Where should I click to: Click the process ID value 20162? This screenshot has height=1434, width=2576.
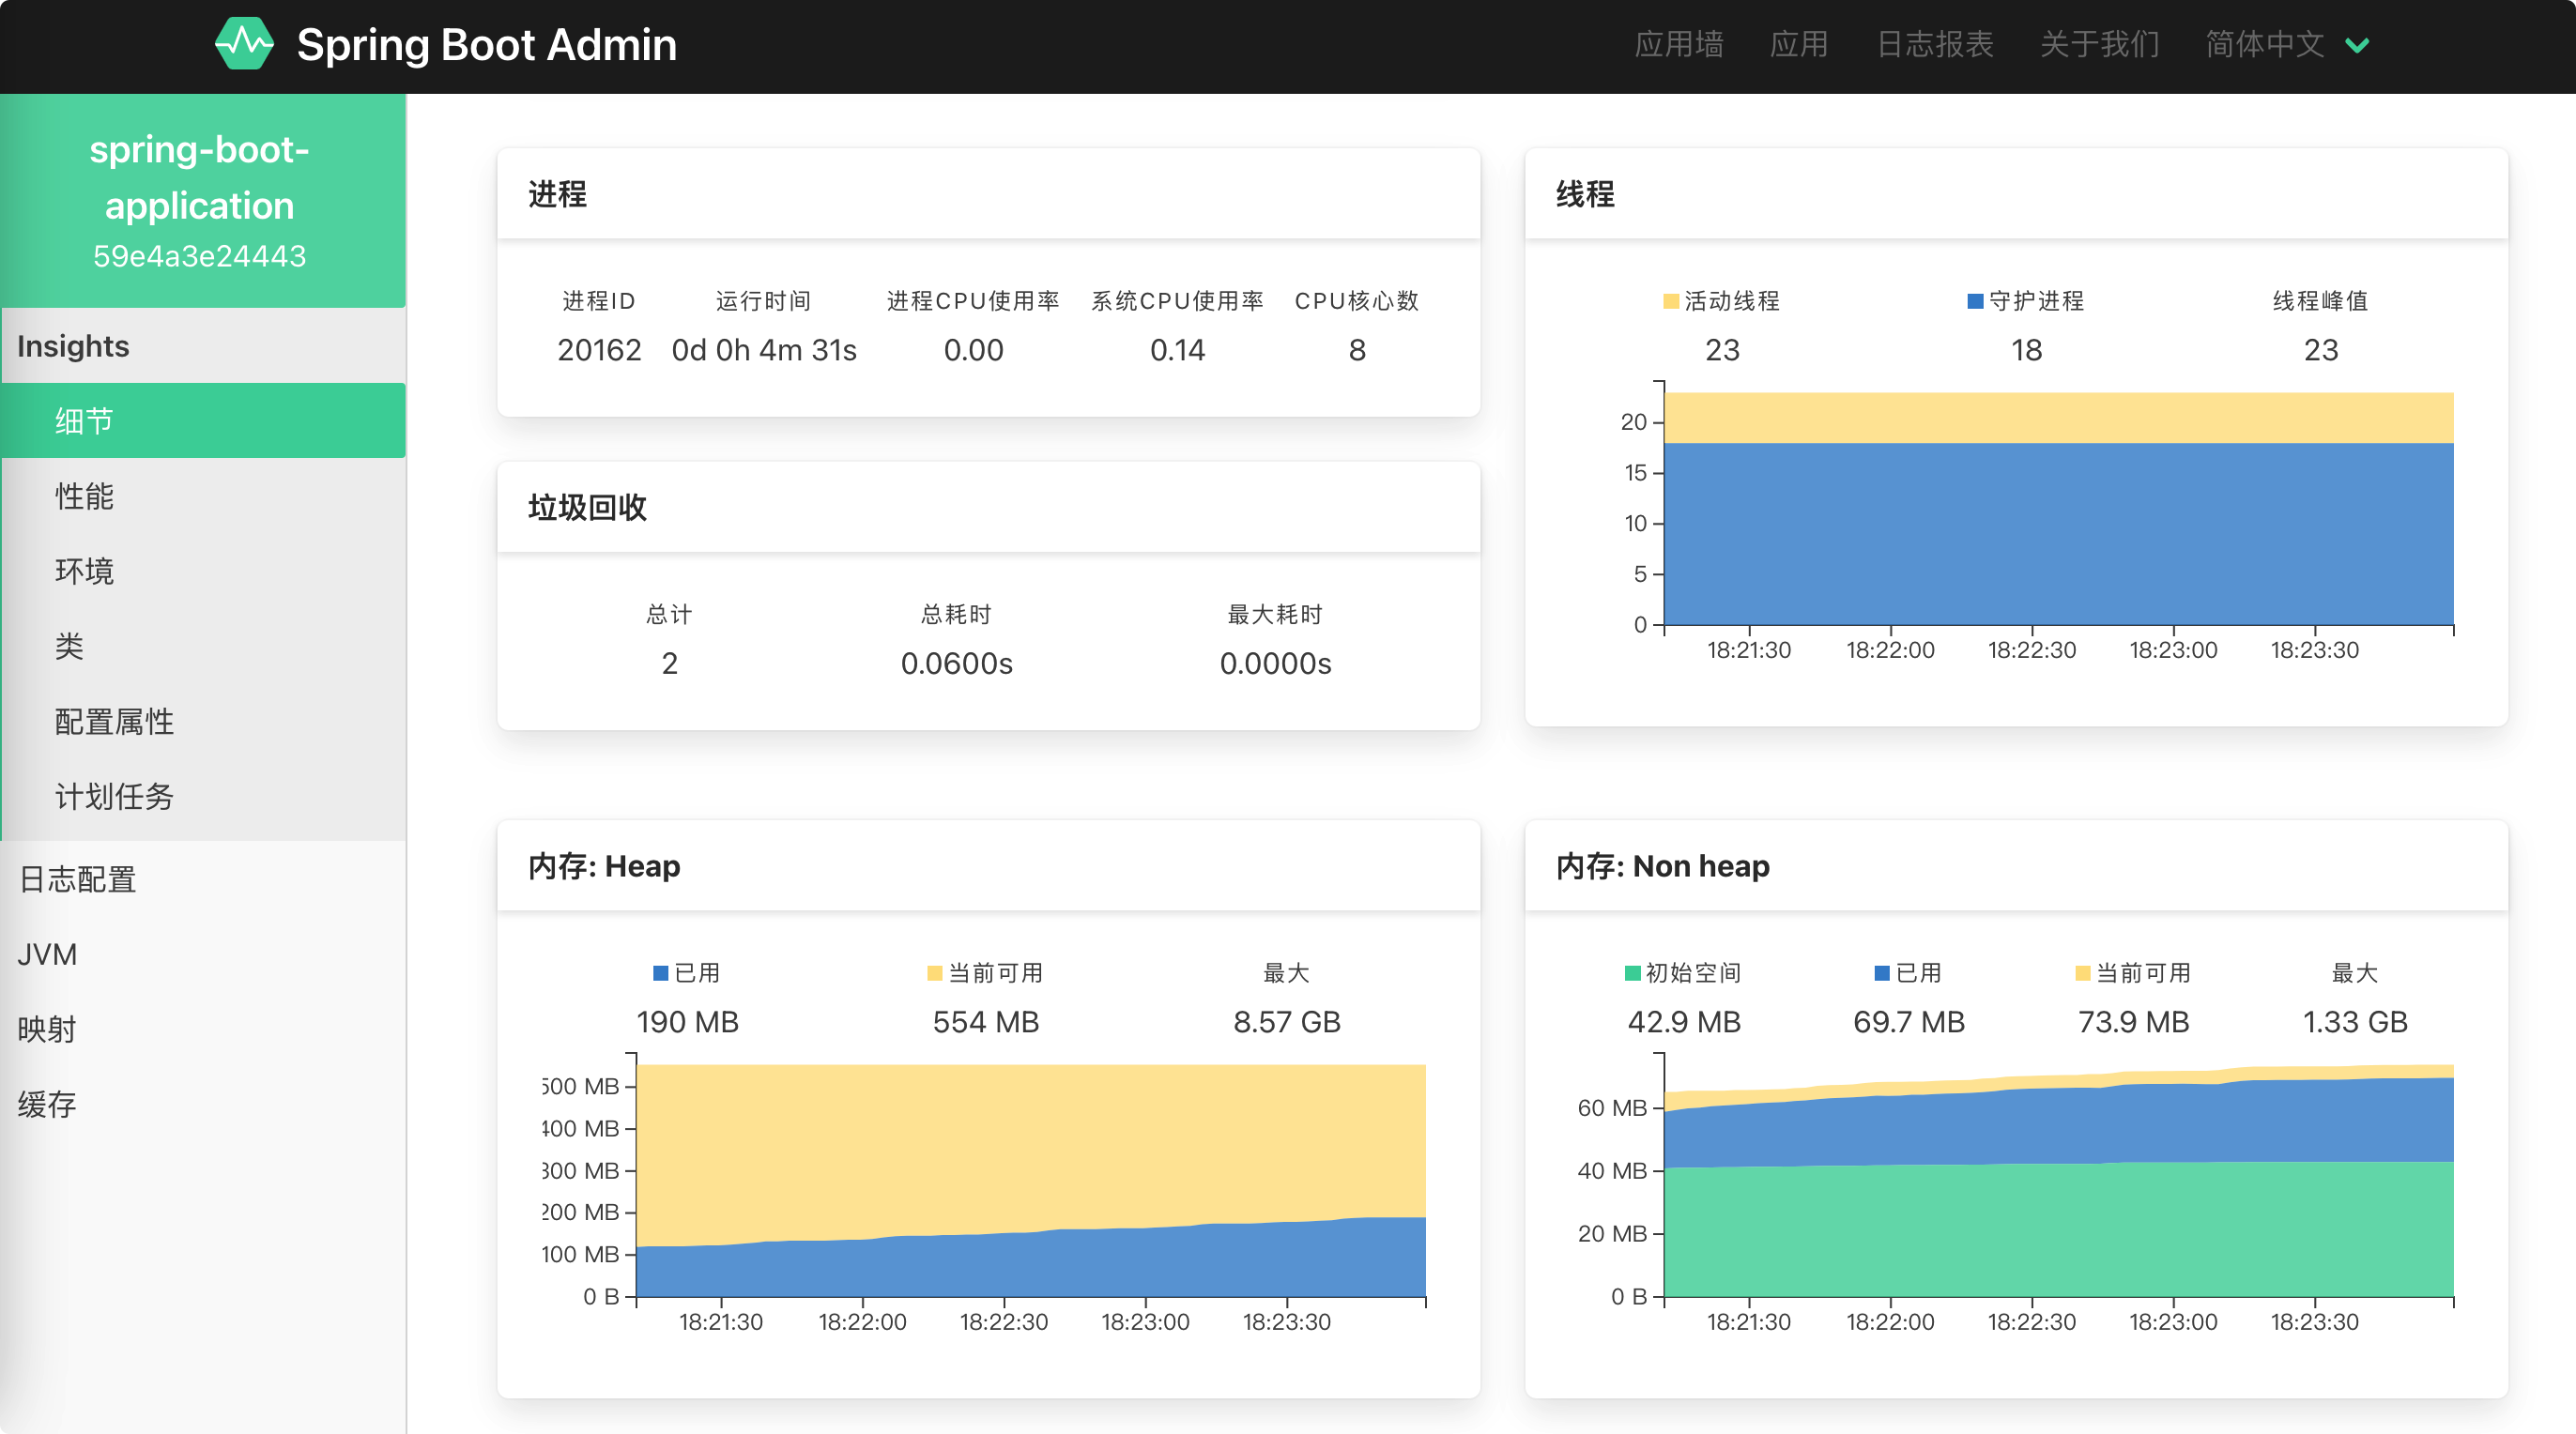point(599,350)
